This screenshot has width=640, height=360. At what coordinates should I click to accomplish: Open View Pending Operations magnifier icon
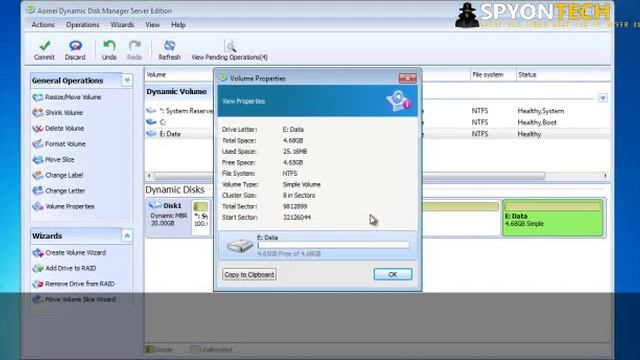coord(230,45)
